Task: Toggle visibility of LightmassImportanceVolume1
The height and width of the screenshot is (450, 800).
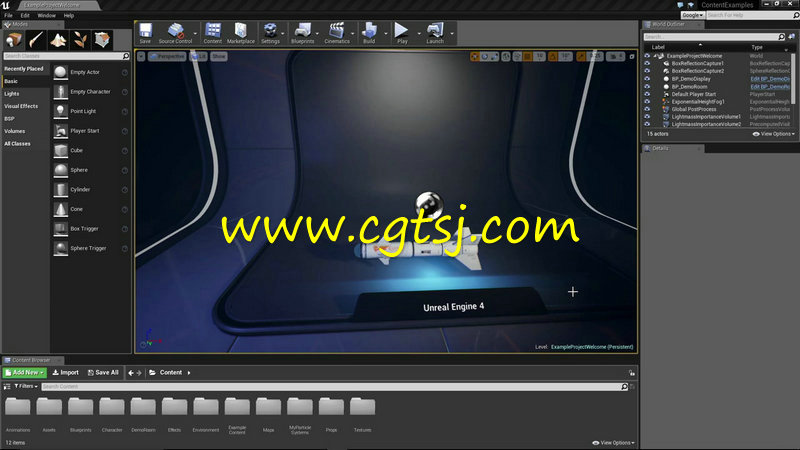Action: pyautogui.click(x=647, y=117)
